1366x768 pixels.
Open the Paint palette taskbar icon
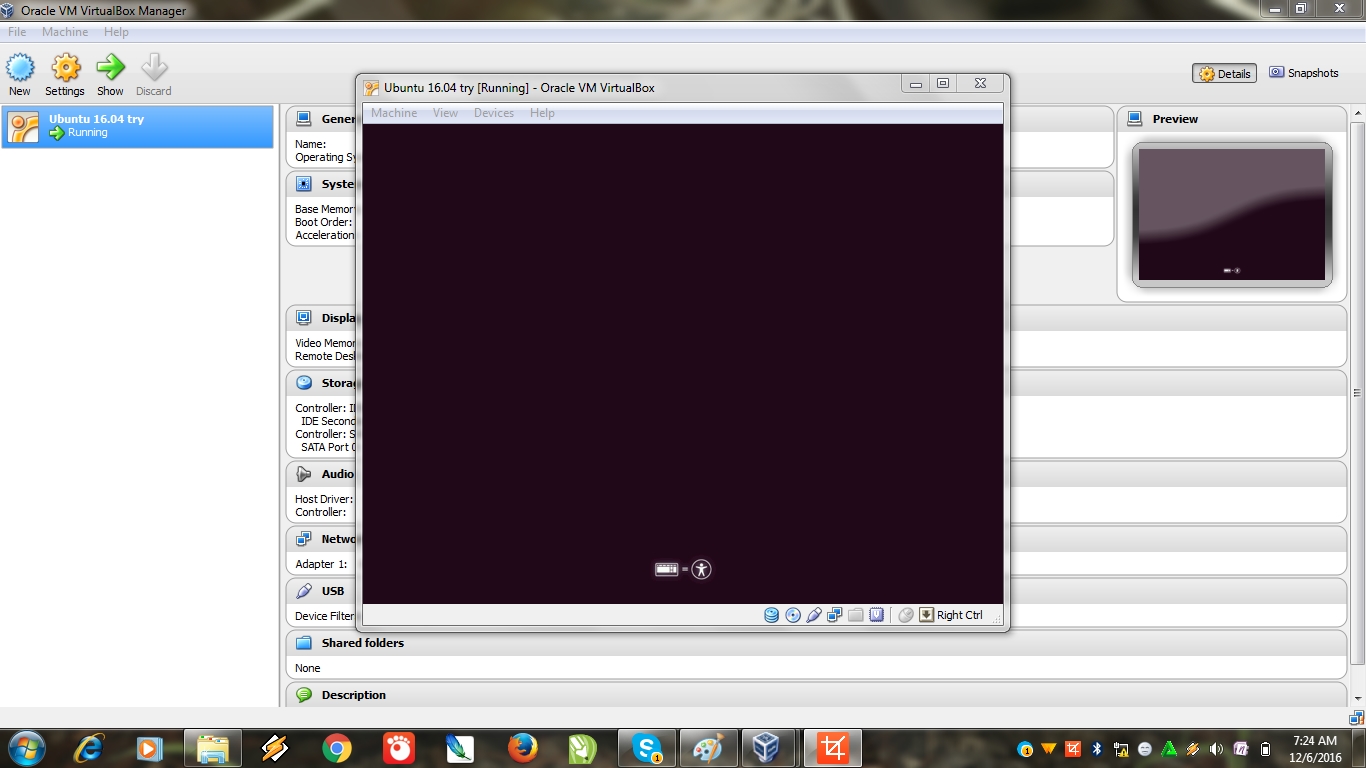[x=707, y=748]
